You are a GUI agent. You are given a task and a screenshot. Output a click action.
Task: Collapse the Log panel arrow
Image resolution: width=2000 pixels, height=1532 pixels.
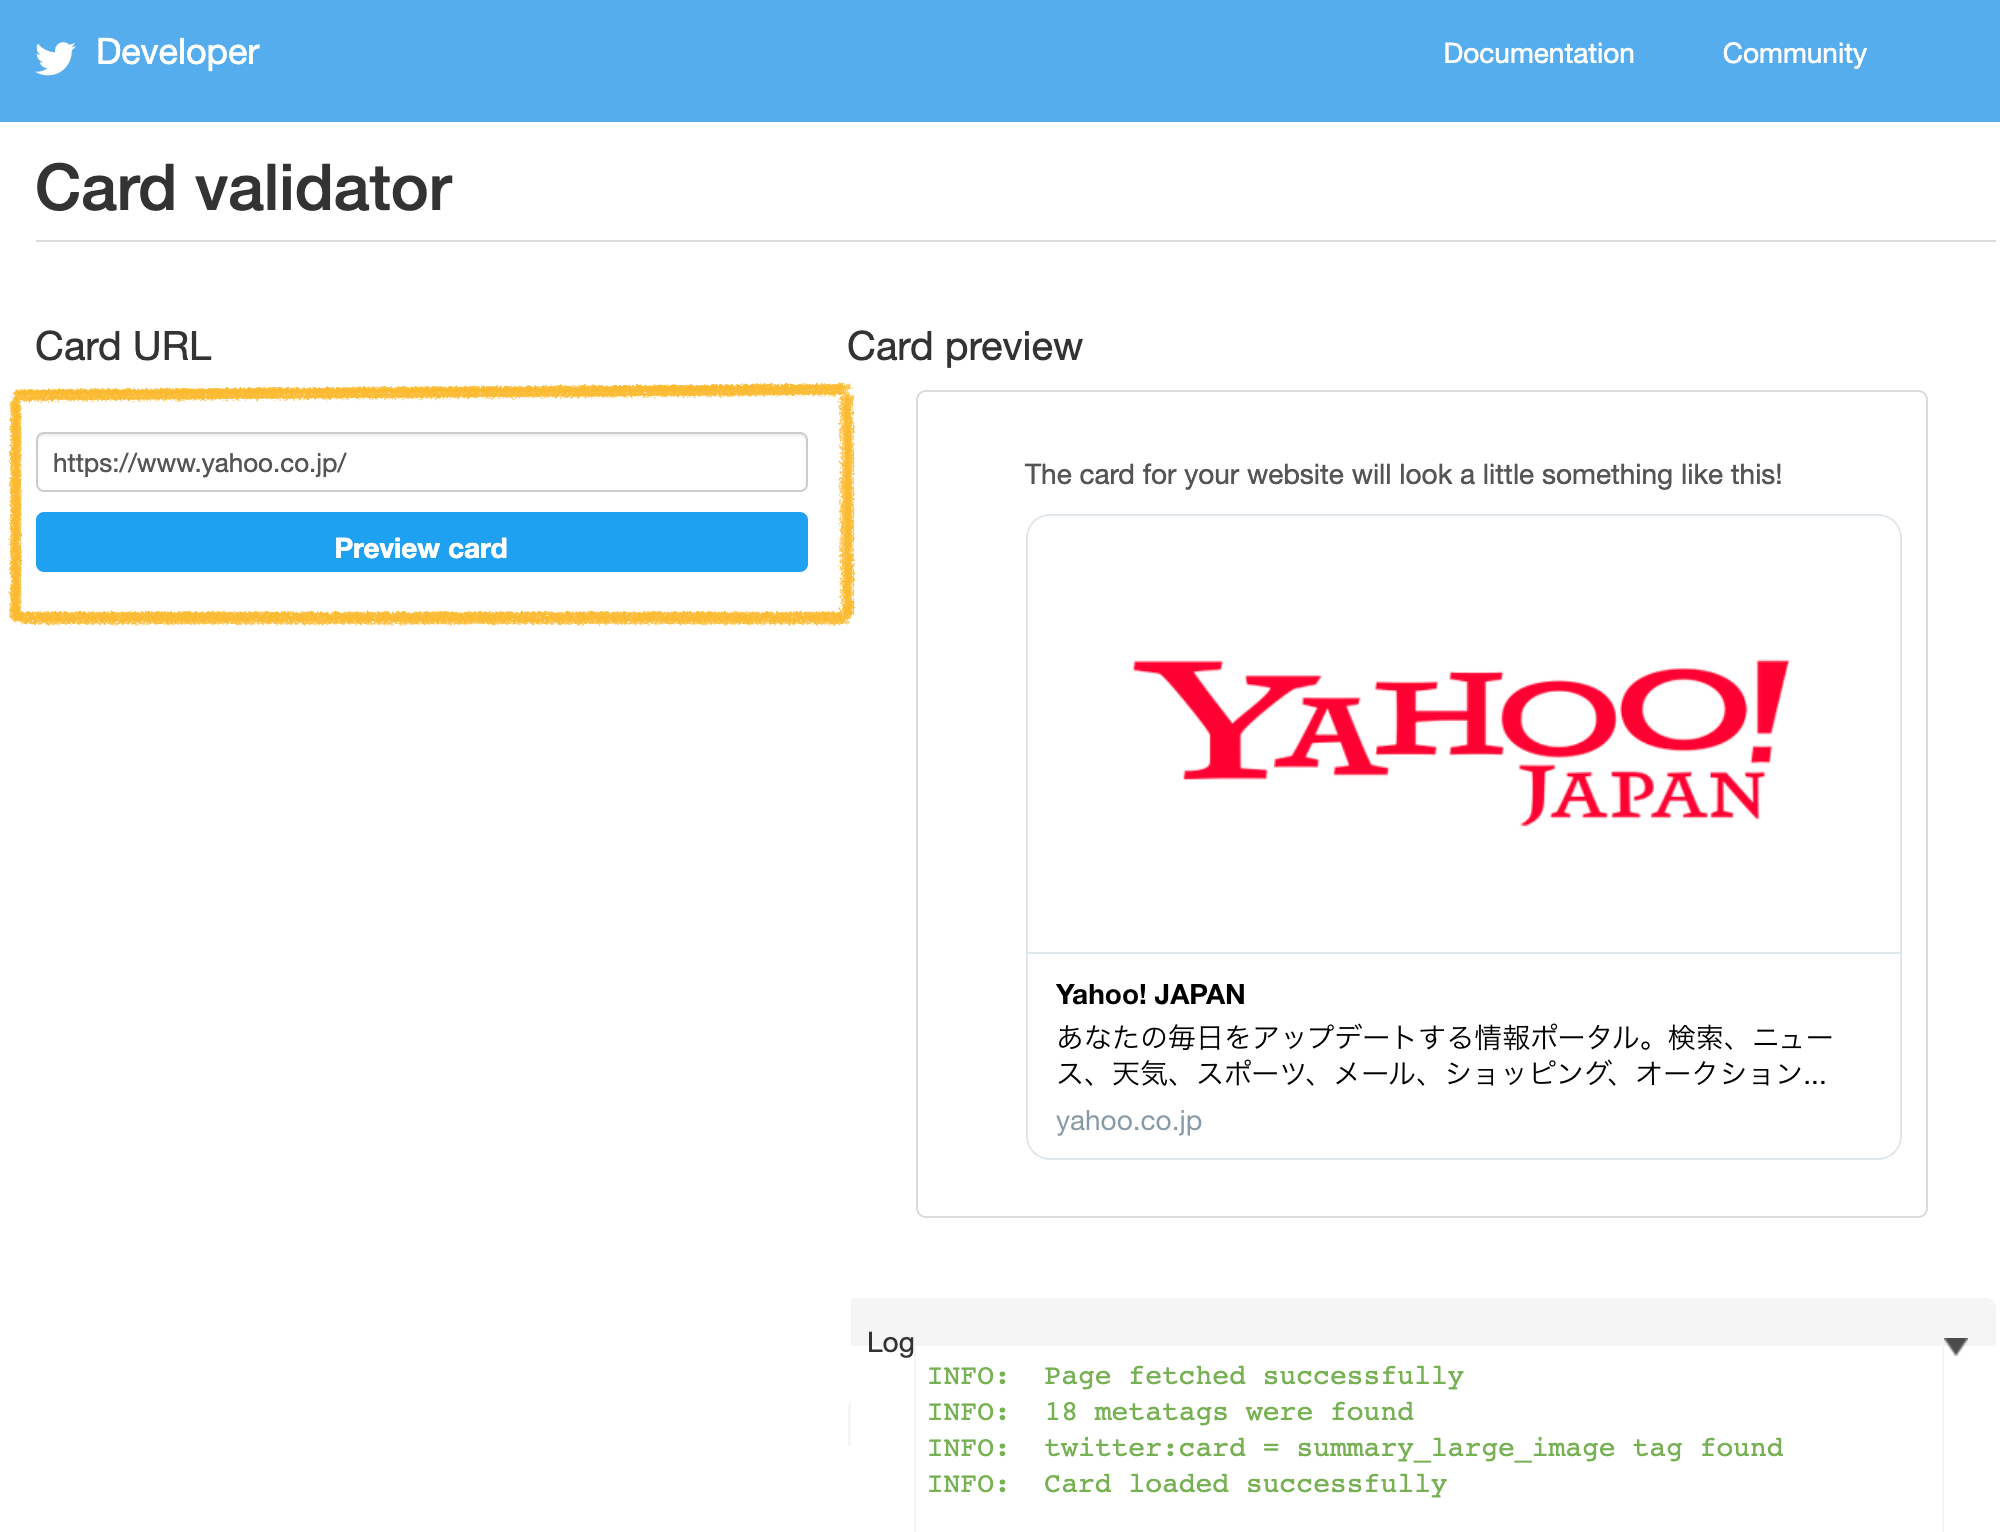[x=1956, y=1346]
